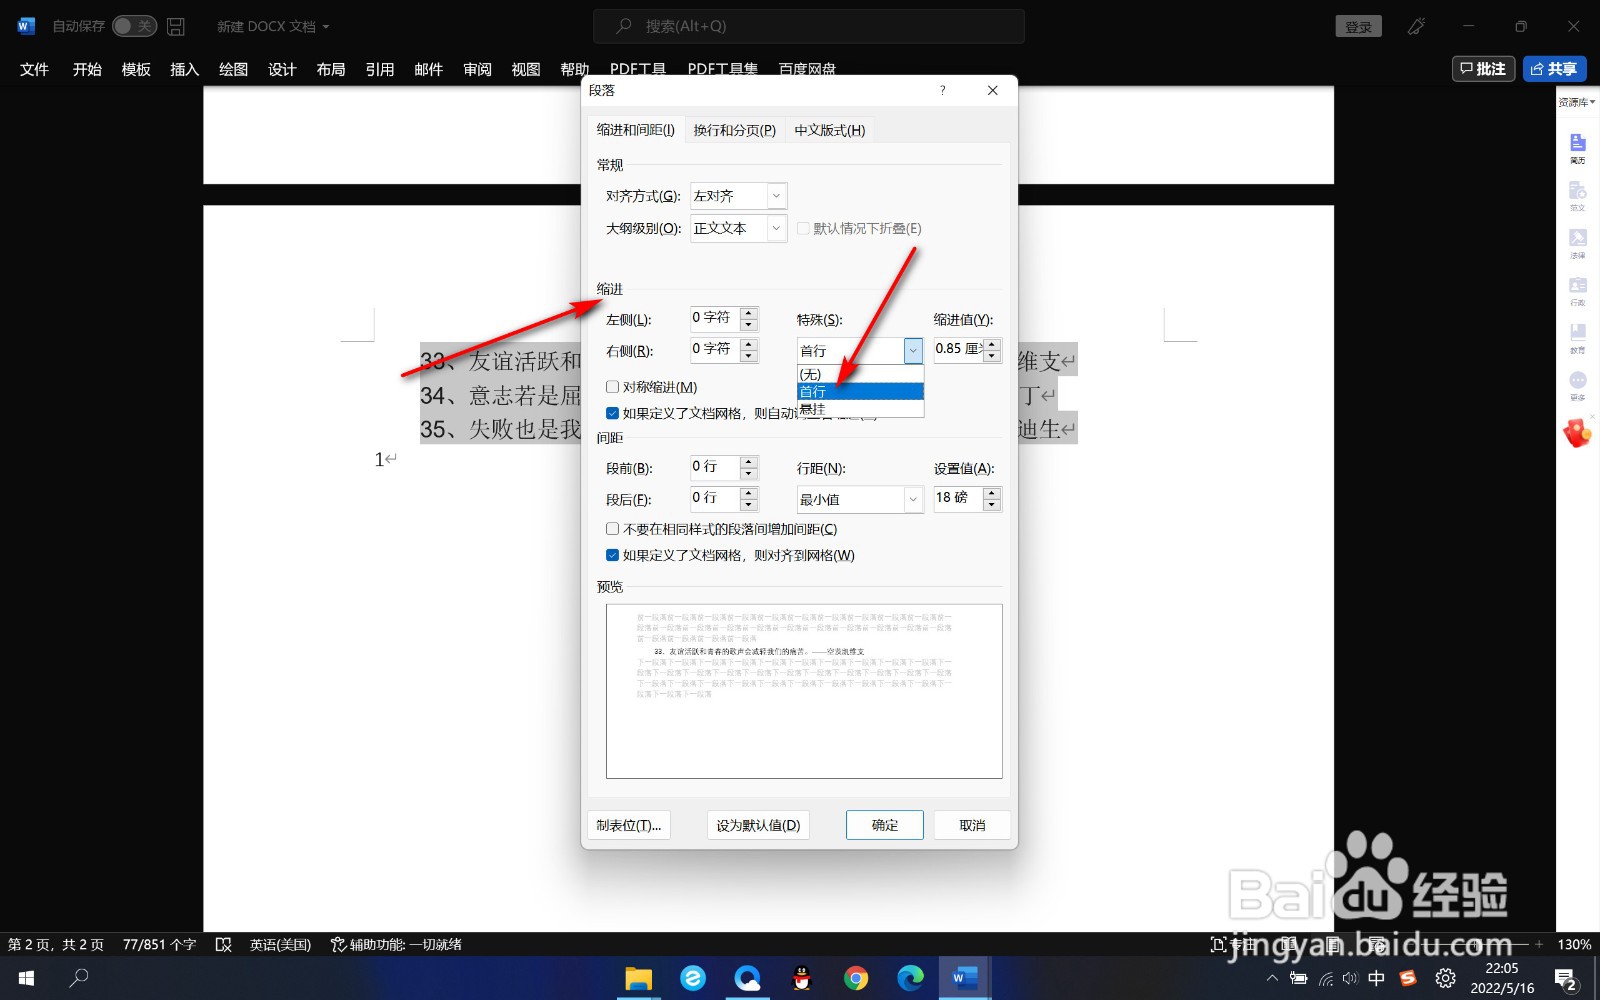
Task: Open QQ penguin app in taskbar
Action: tap(801, 978)
